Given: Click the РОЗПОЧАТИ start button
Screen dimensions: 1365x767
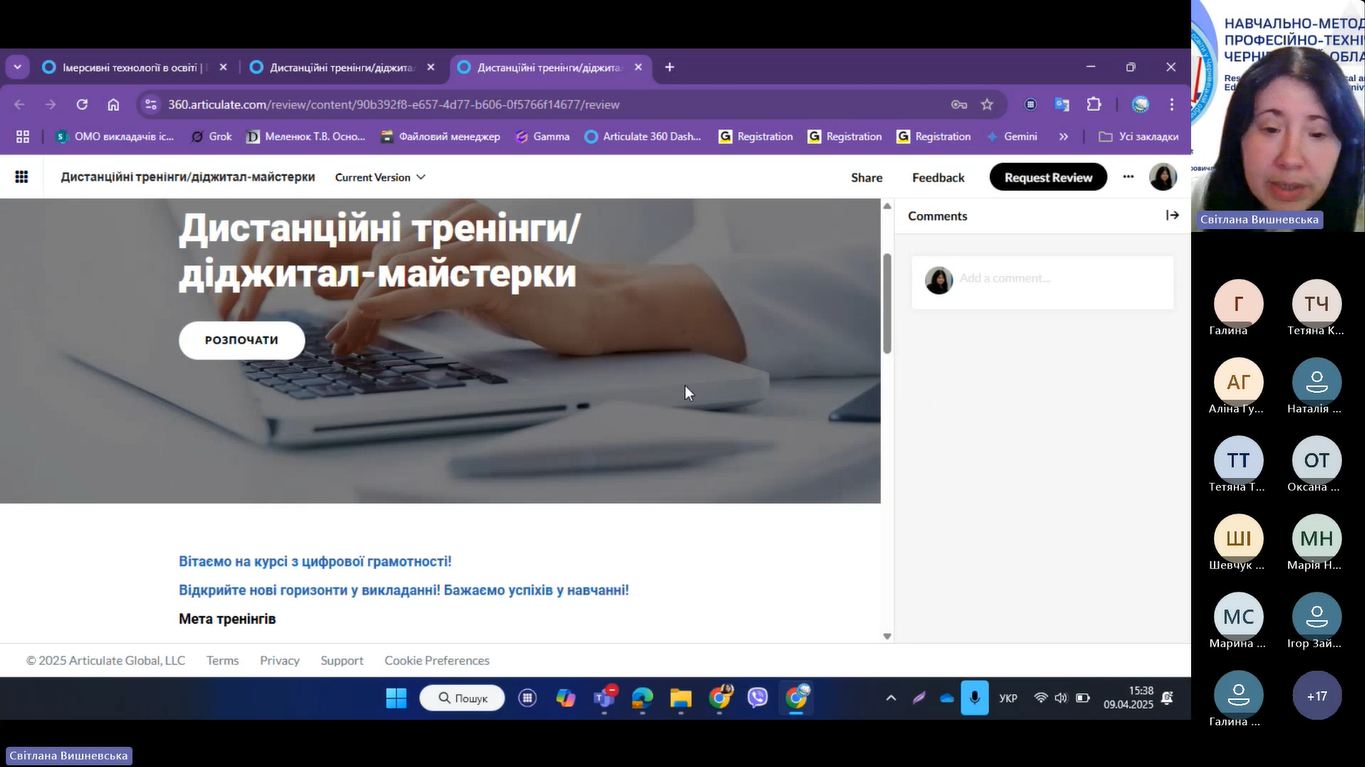Looking at the screenshot, I should pos(241,340).
